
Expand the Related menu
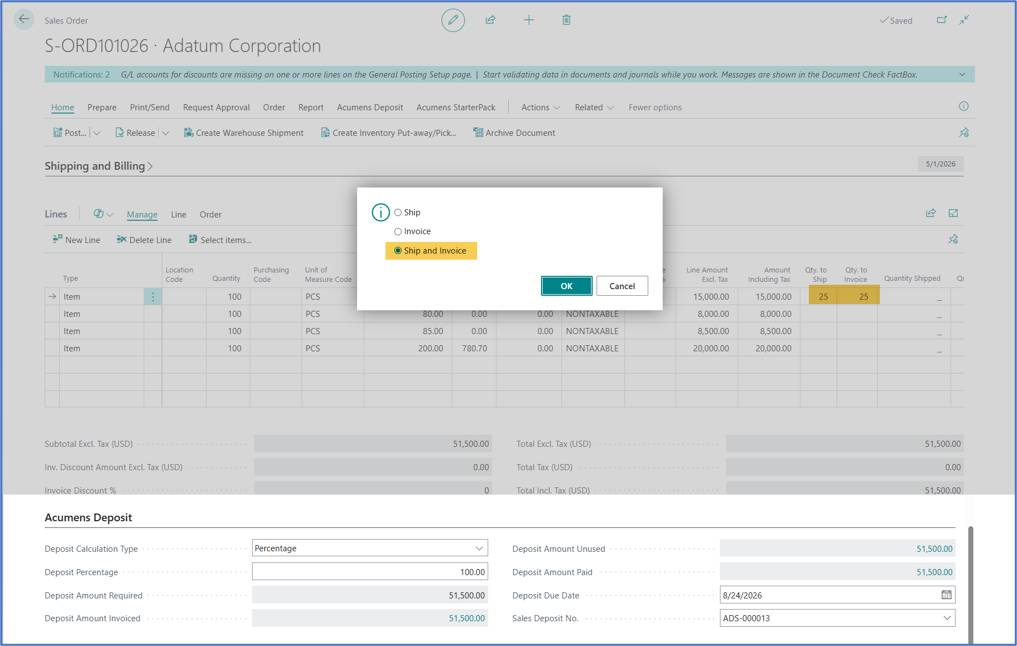click(x=594, y=107)
